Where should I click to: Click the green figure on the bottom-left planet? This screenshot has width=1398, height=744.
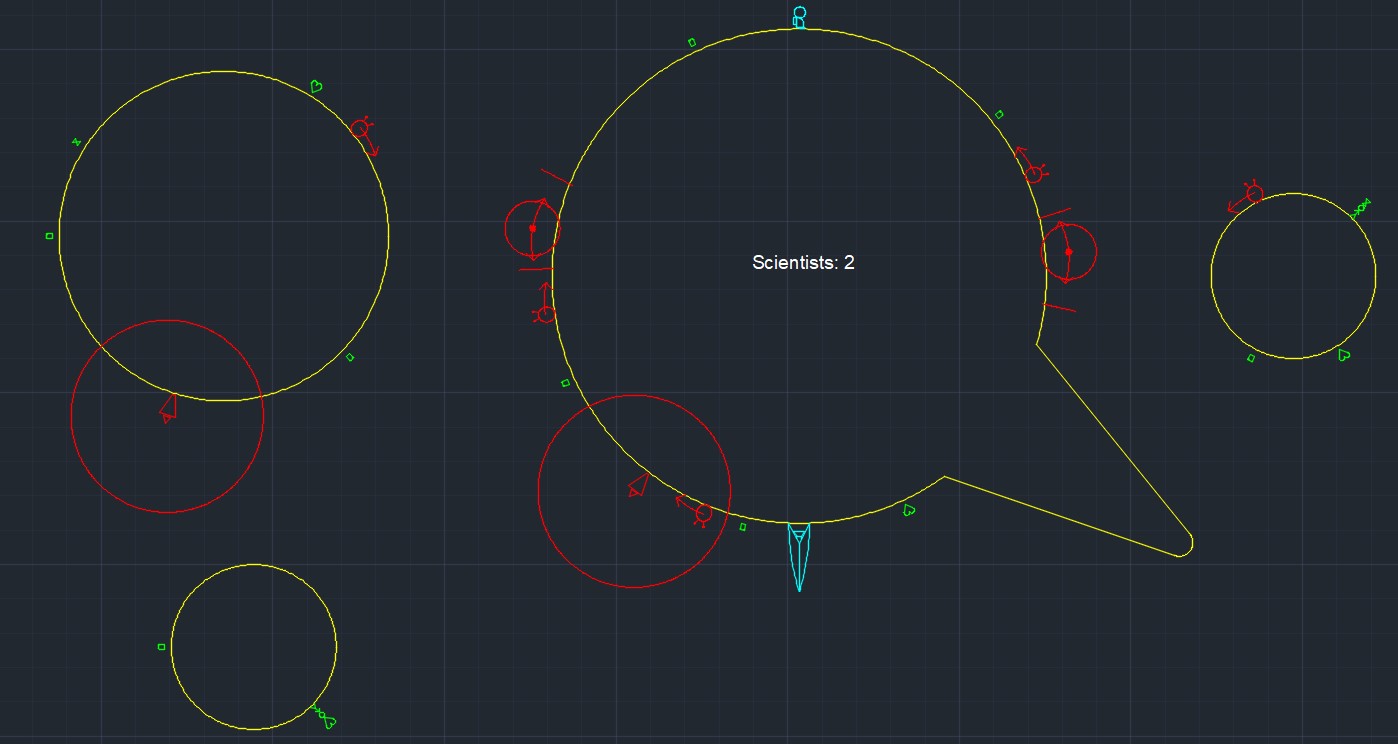click(321, 714)
